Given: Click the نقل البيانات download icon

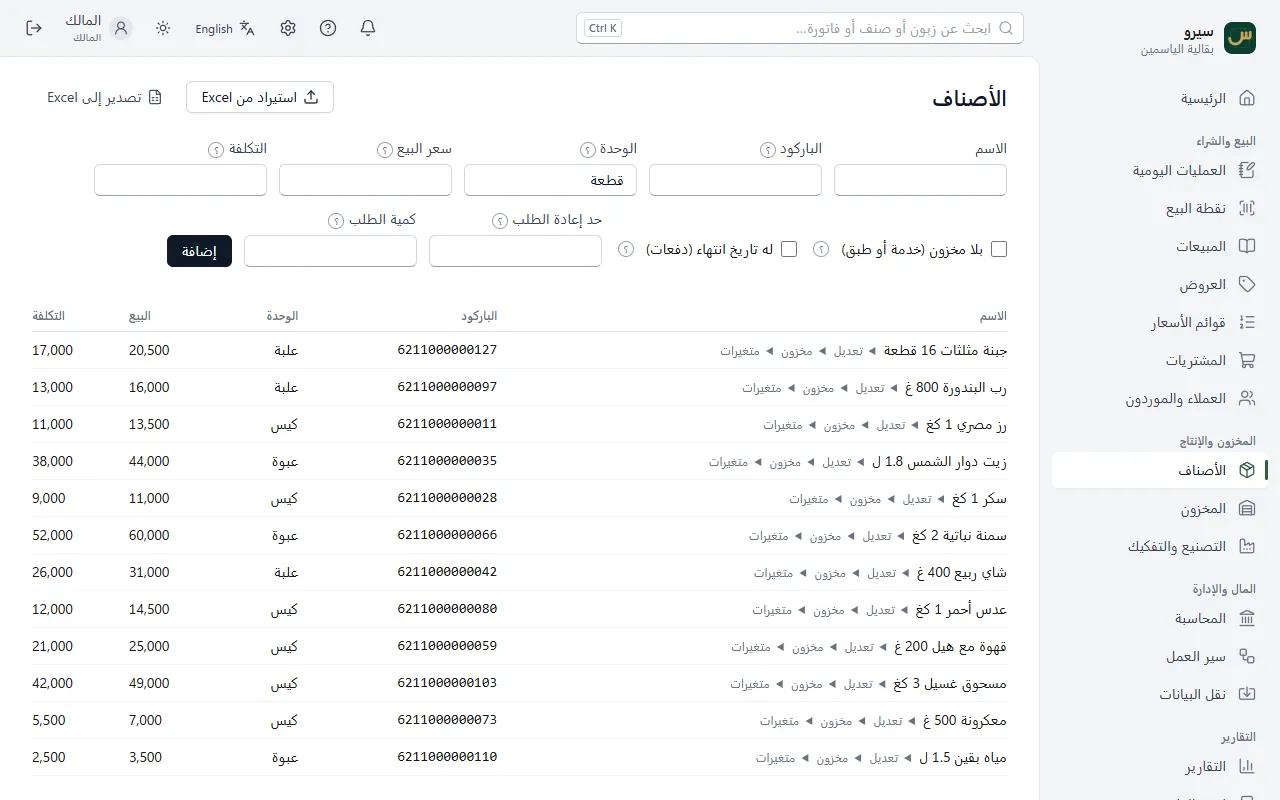Looking at the screenshot, I should pyautogui.click(x=1247, y=694).
